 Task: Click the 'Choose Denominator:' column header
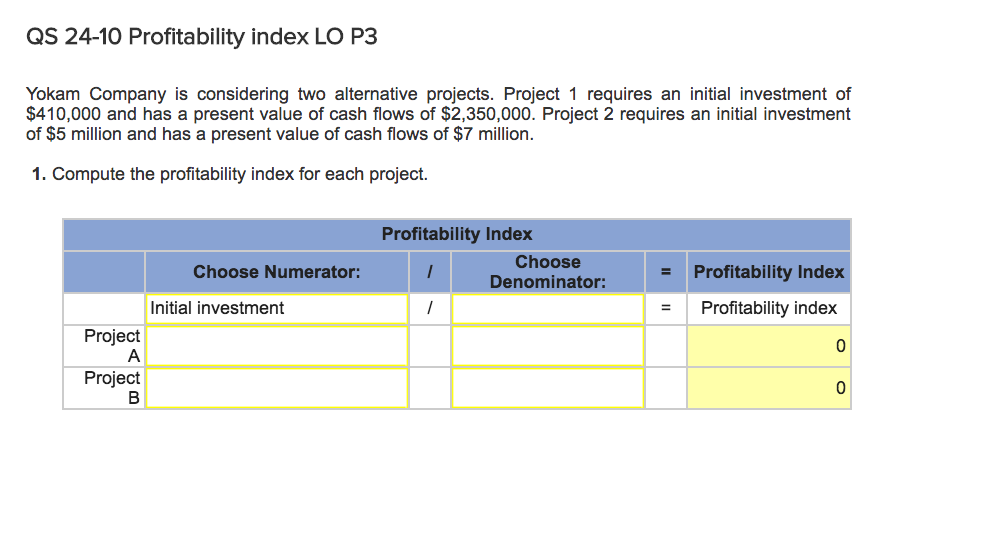pos(547,272)
